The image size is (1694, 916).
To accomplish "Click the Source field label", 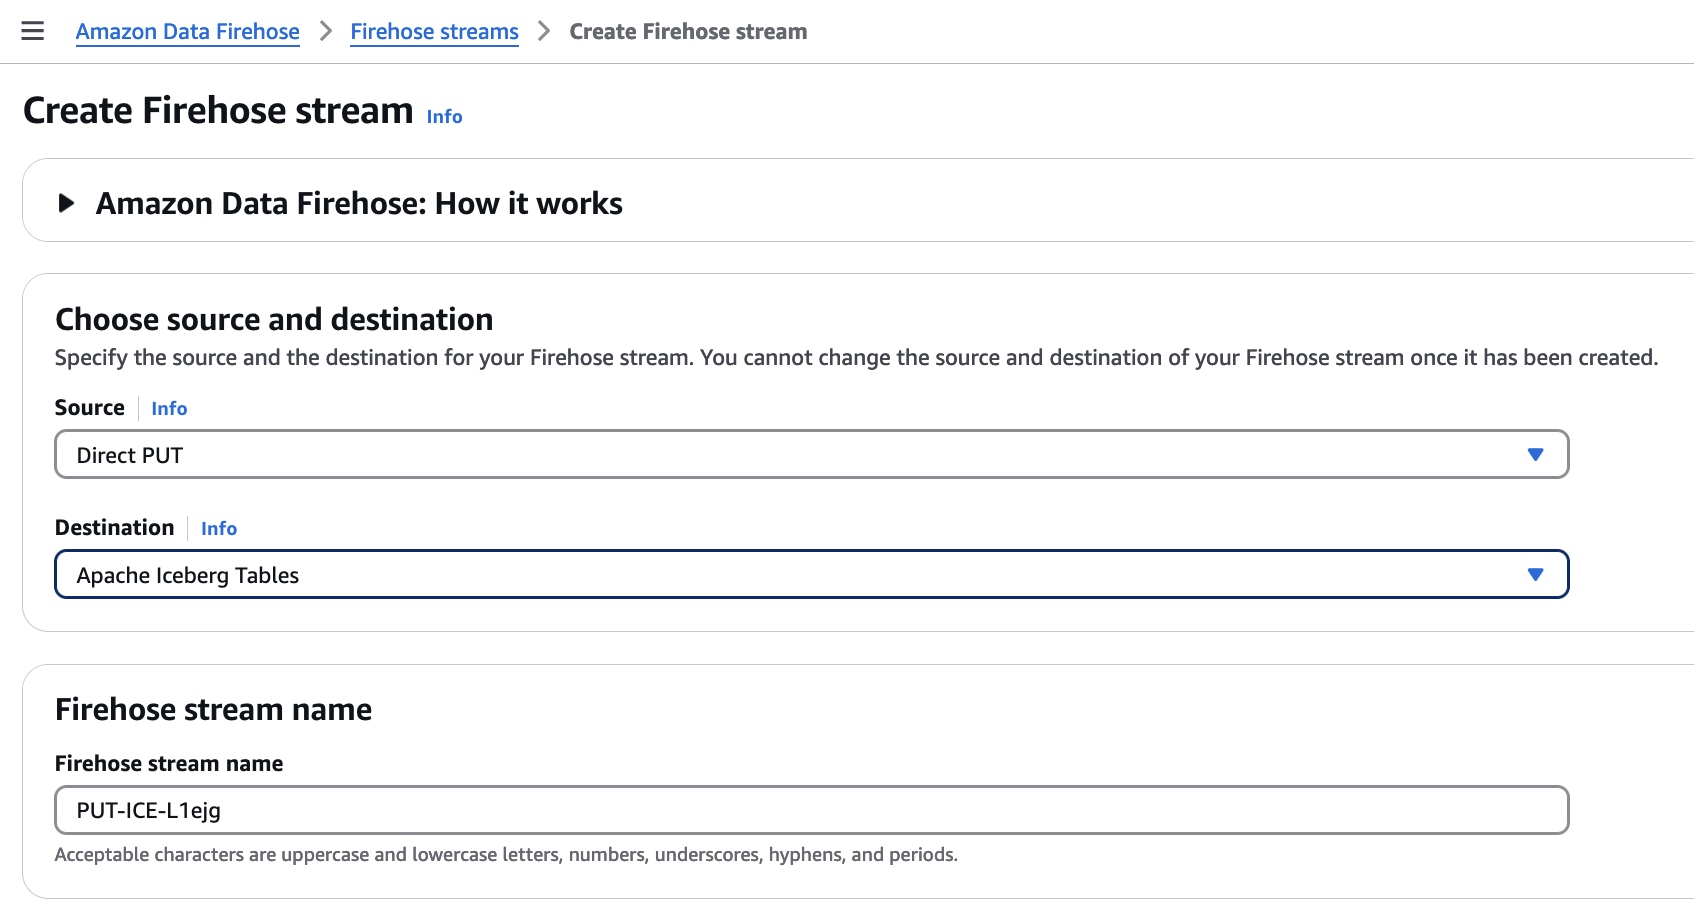I will coord(89,408).
